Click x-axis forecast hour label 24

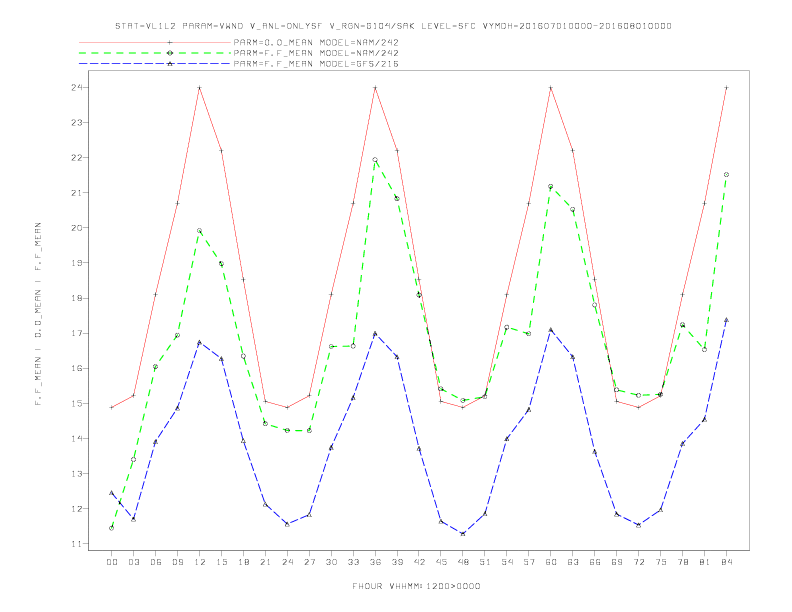287,562
